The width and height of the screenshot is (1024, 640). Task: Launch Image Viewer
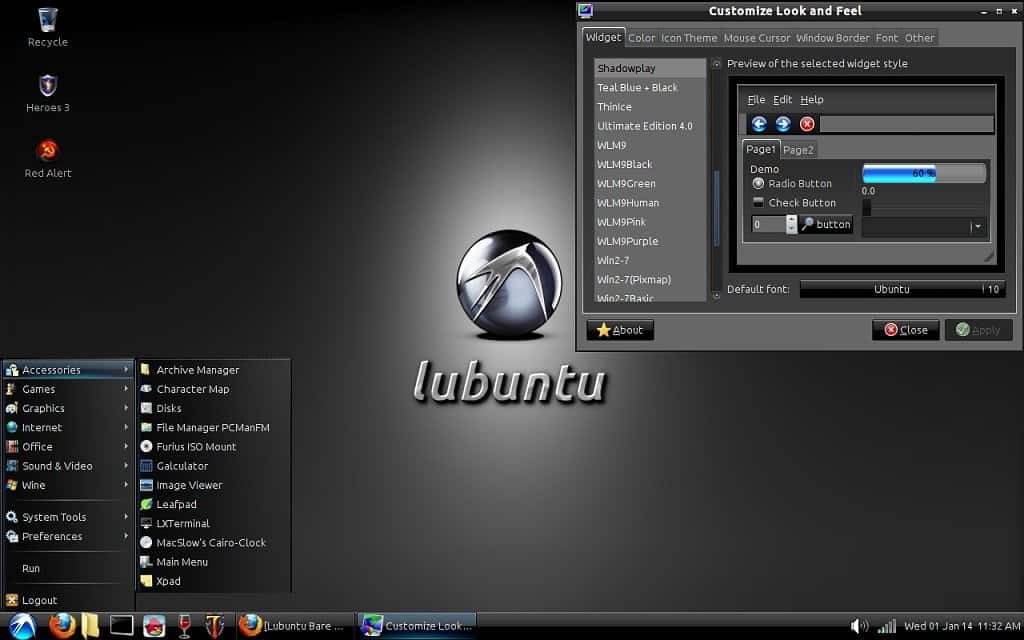tap(213, 485)
